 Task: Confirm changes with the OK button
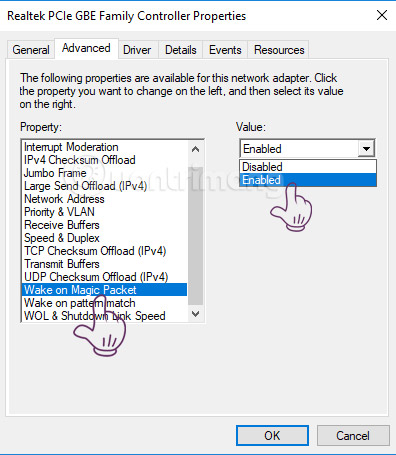(x=272, y=435)
